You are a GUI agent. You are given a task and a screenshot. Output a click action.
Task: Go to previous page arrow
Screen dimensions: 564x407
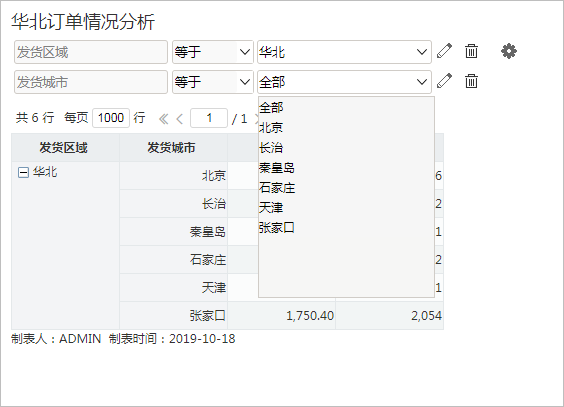click(x=180, y=118)
